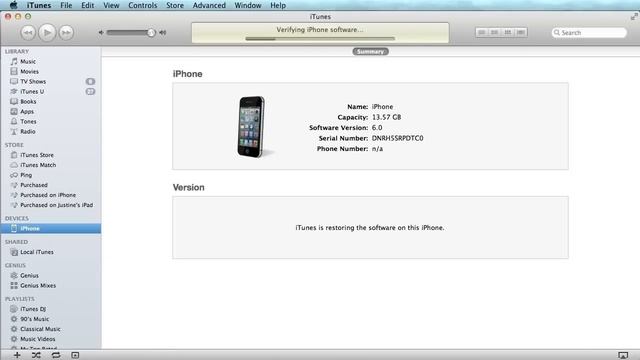Click the low volume speaker icon

coord(101,32)
